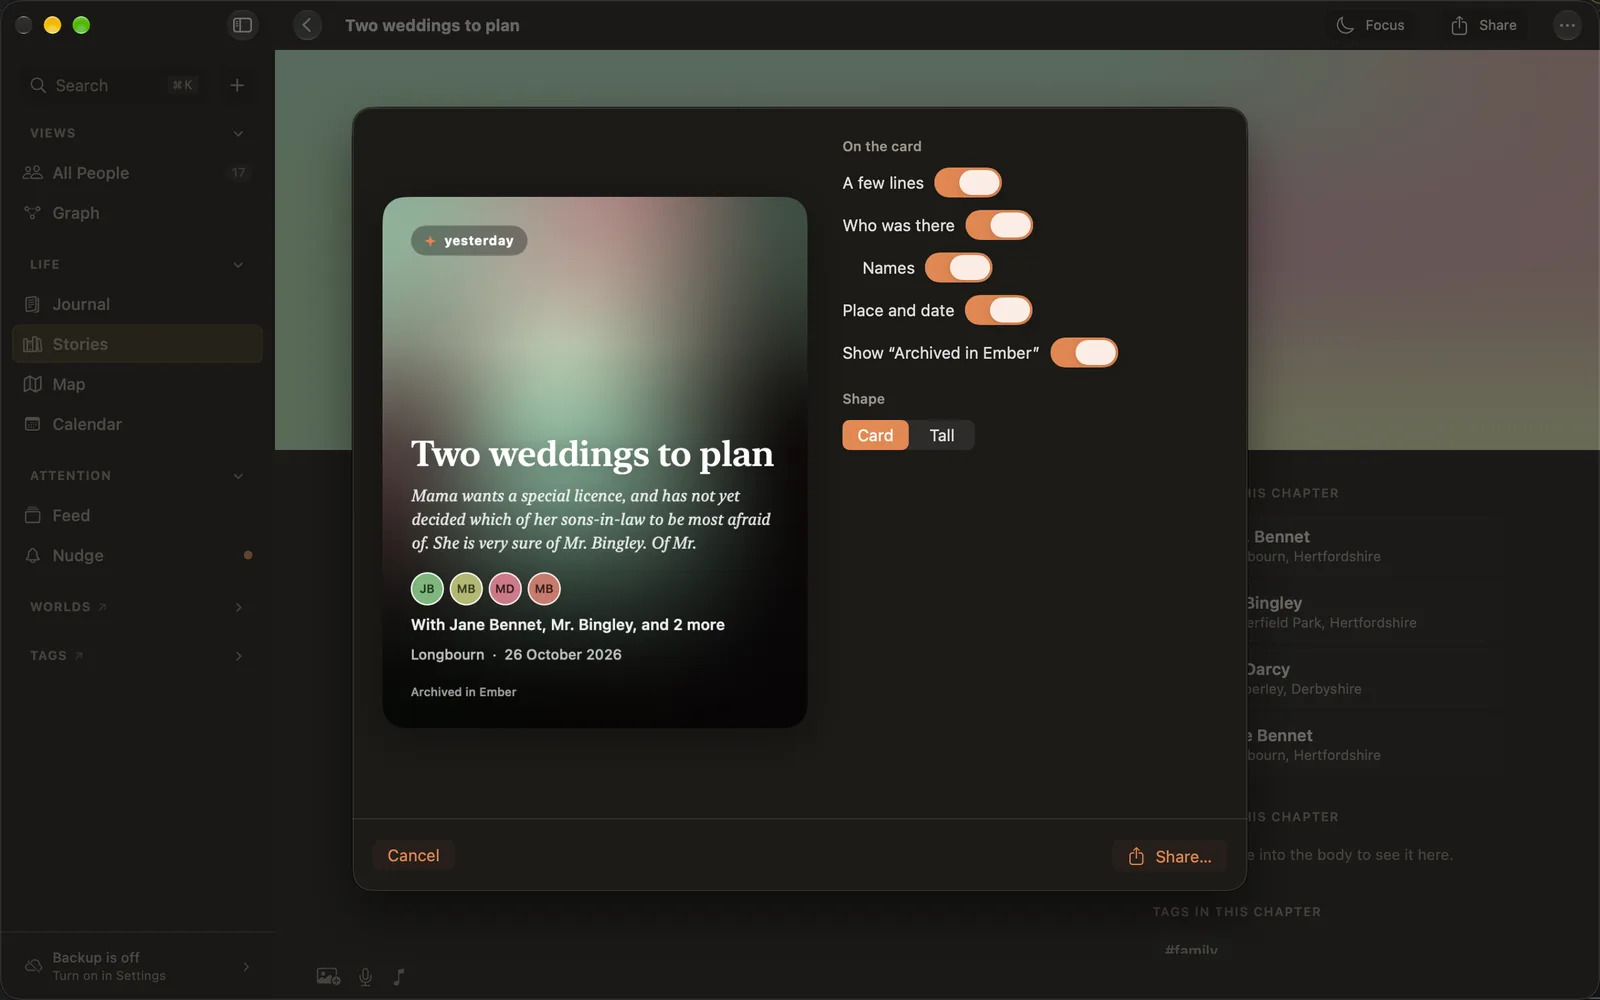Turn off the Who was there toggle
The height and width of the screenshot is (1000, 1600).
[999, 225]
